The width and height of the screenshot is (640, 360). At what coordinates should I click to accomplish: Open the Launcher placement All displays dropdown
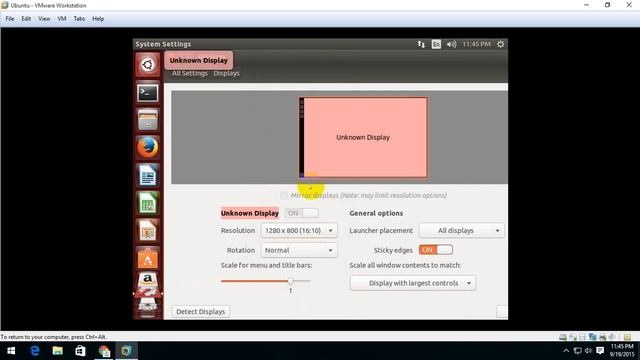(462, 231)
